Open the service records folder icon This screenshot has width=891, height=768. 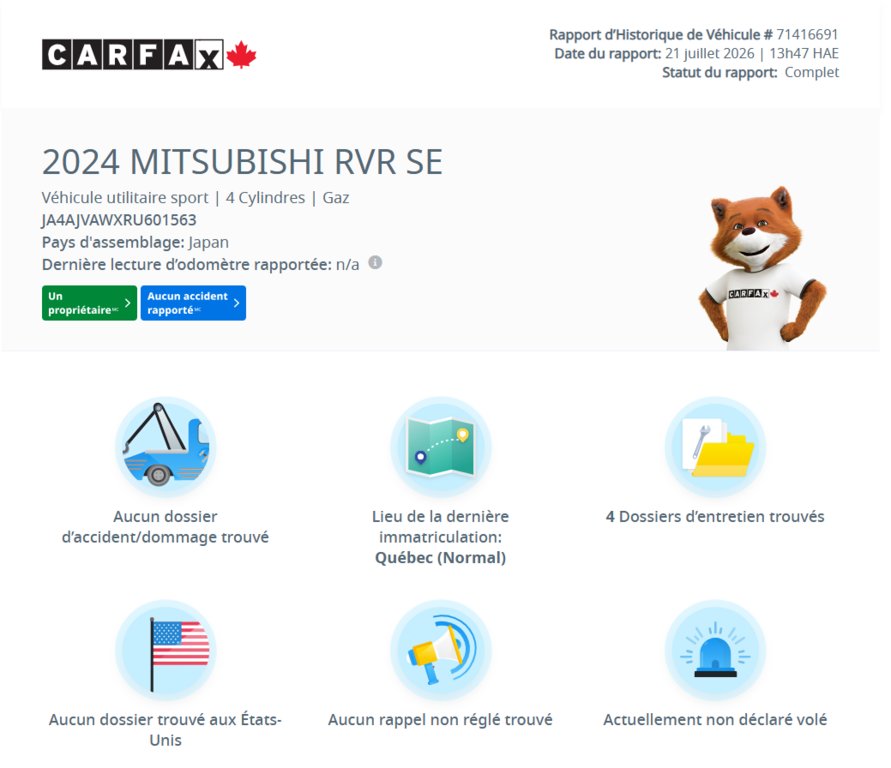pyautogui.click(x=715, y=446)
